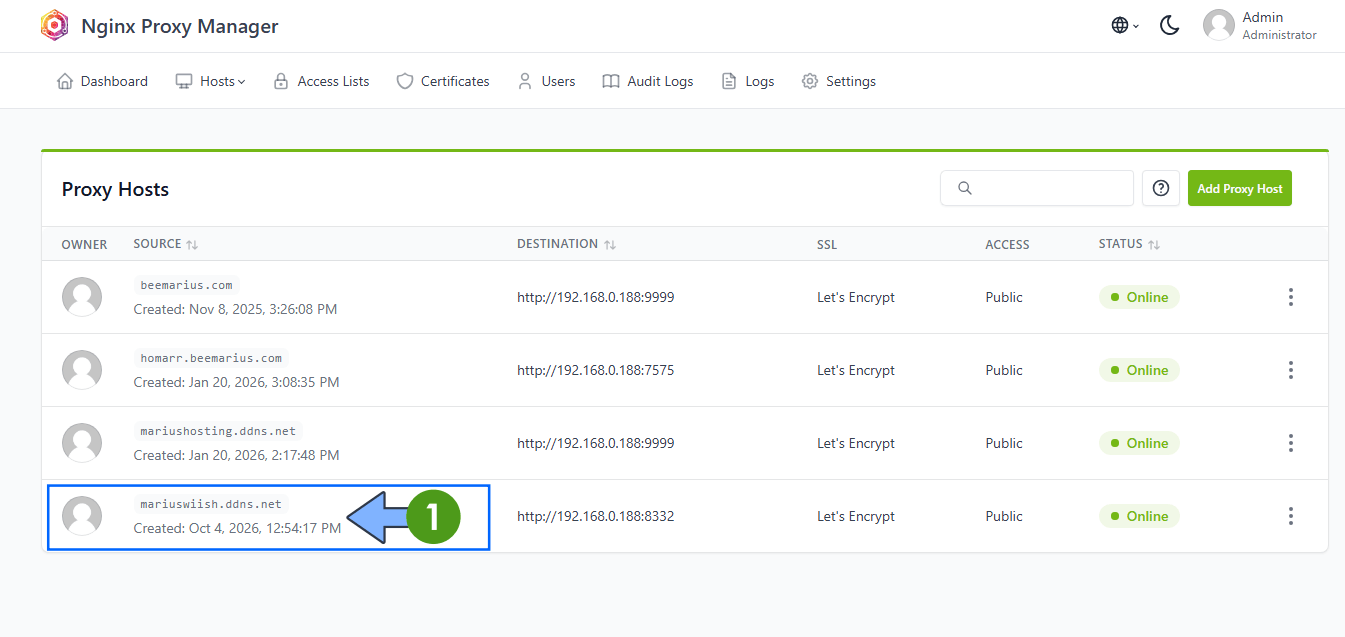Click the proxy hosts search field
1345x637 pixels.
pyautogui.click(x=1037, y=188)
